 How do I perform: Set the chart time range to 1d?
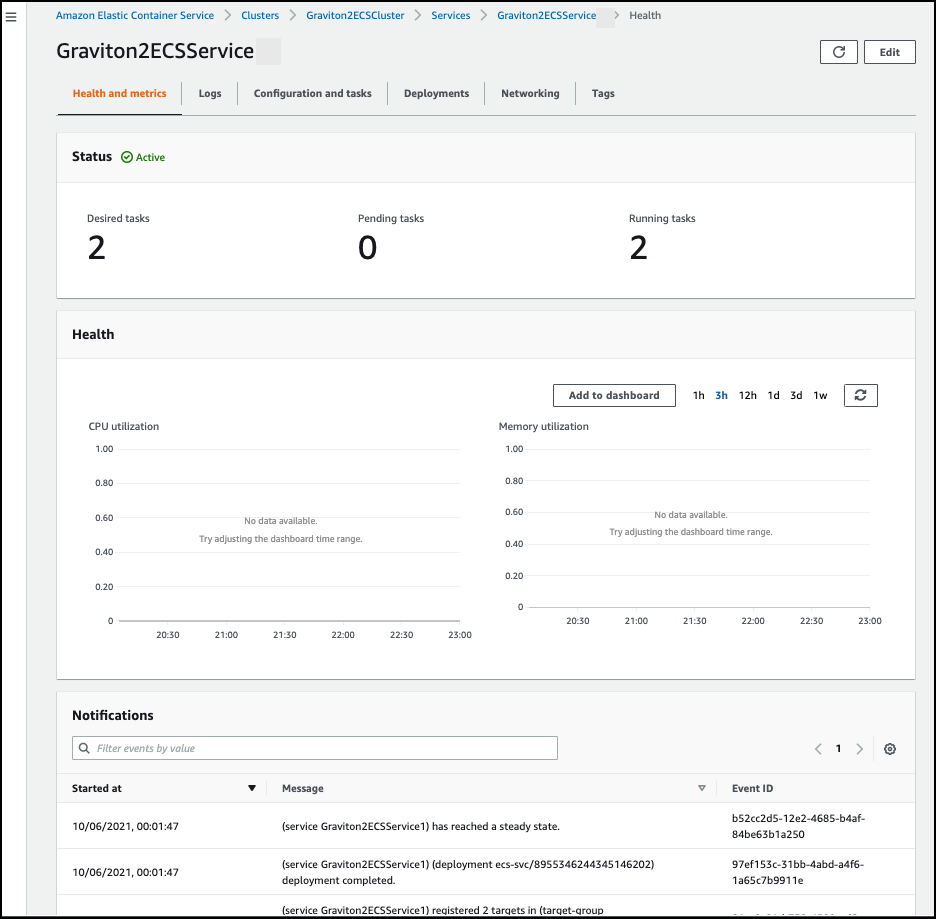pyautogui.click(x=774, y=395)
